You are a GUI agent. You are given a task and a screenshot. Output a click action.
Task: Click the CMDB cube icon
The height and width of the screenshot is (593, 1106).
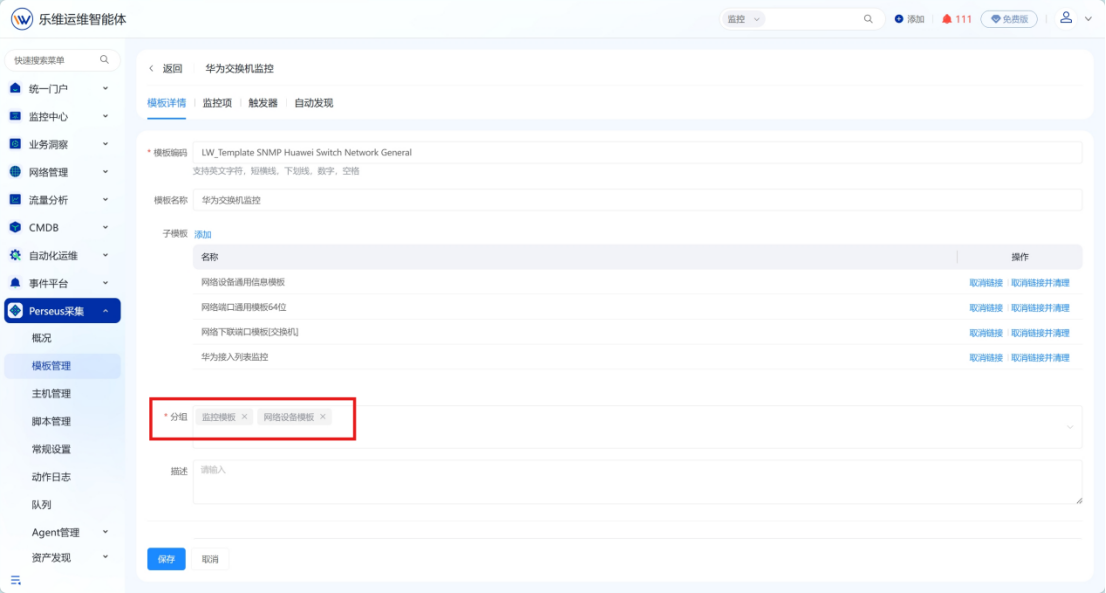[15, 227]
